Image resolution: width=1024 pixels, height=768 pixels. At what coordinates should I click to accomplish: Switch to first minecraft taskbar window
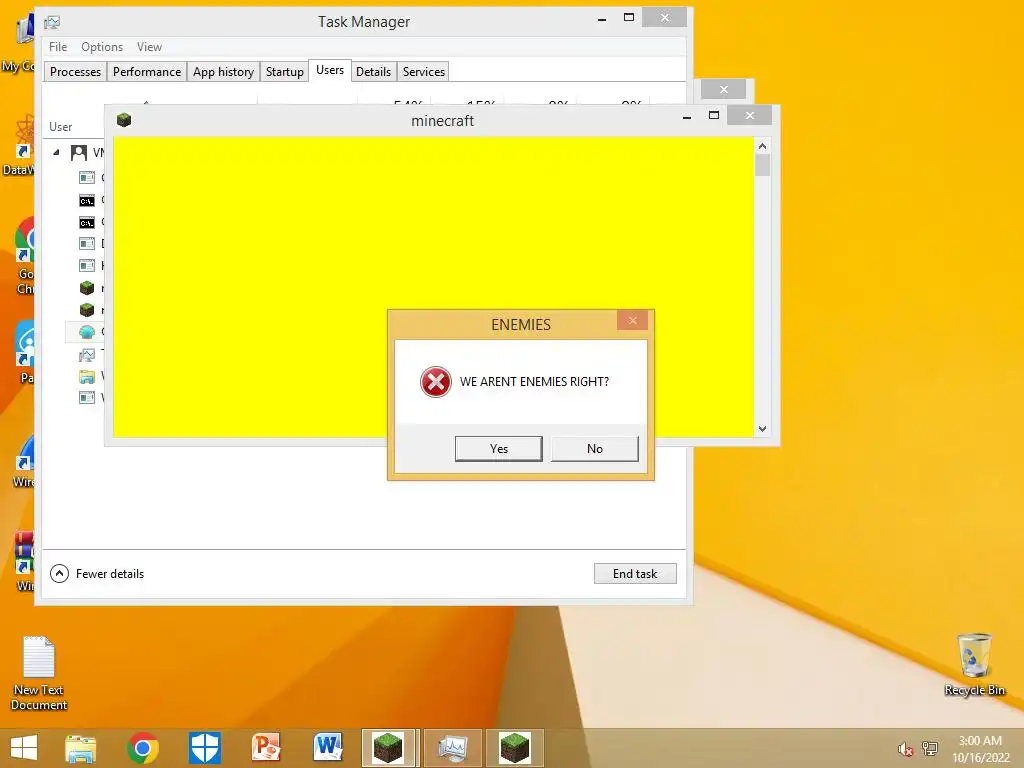[x=390, y=748]
